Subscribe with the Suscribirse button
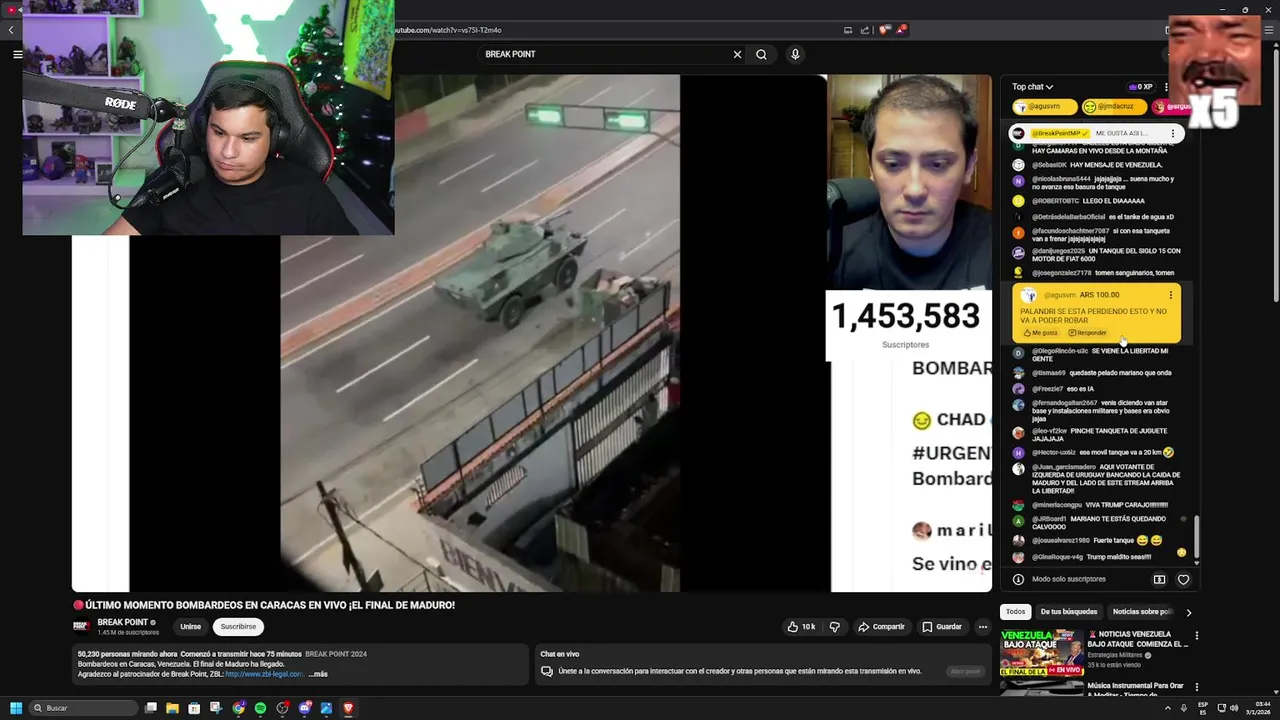 (238, 627)
